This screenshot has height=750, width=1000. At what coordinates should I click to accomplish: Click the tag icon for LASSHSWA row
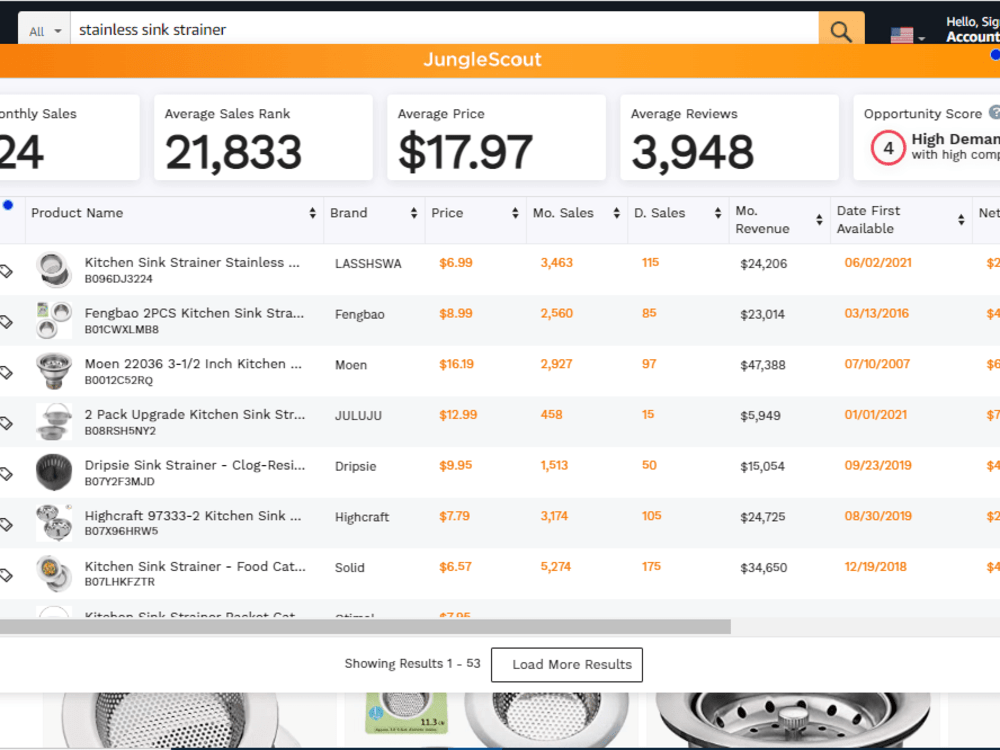pyautogui.click(x=6, y=271)
